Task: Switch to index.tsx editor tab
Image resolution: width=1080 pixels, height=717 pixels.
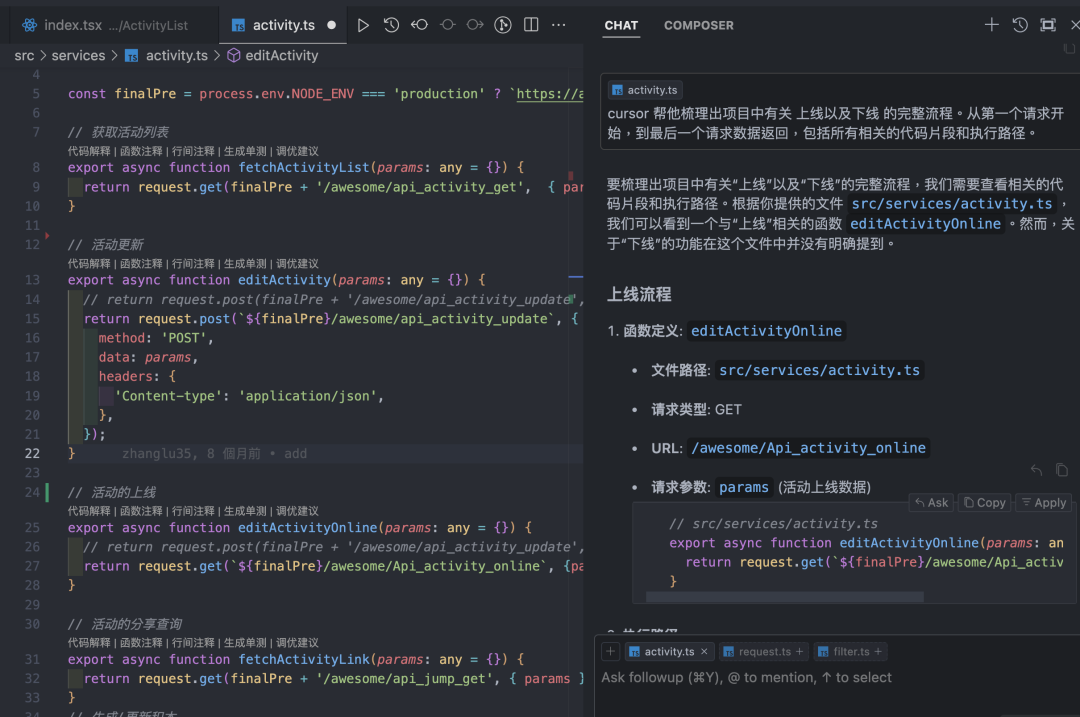Action: tap(105, 25)
